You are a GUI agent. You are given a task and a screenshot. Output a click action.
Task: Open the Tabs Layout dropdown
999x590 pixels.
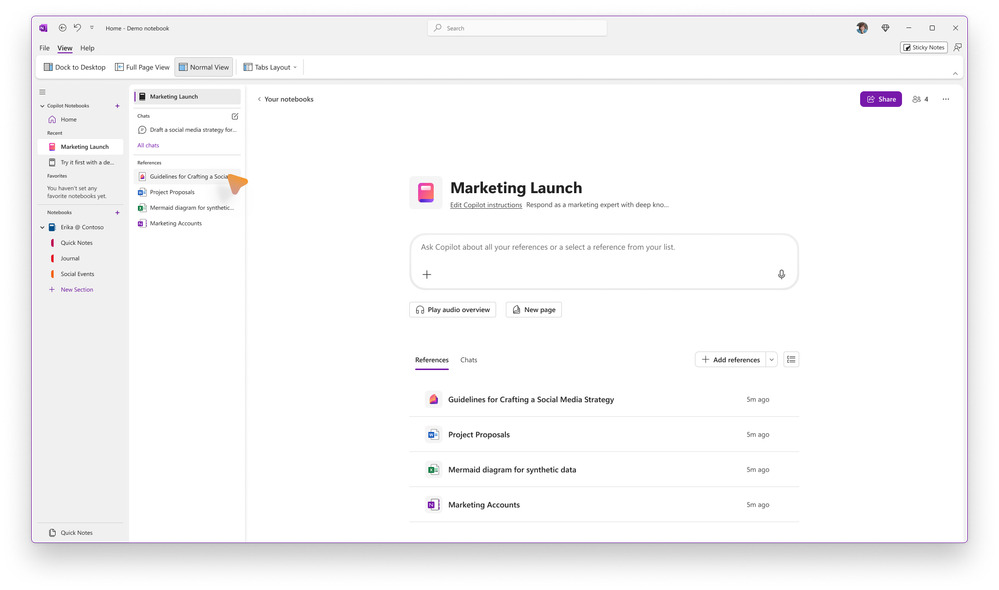(270, 67)
